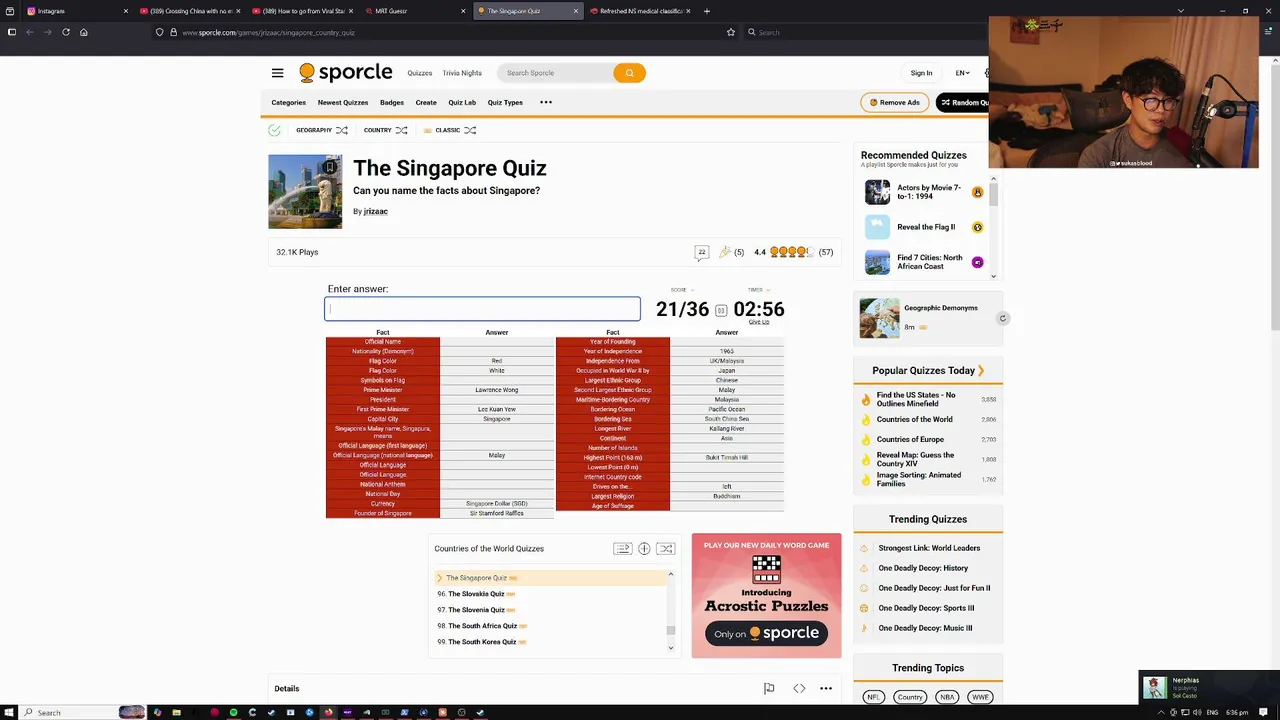Click the Remove Ads button
Screen dimensions: 1280x720
(x=894, y=102)
